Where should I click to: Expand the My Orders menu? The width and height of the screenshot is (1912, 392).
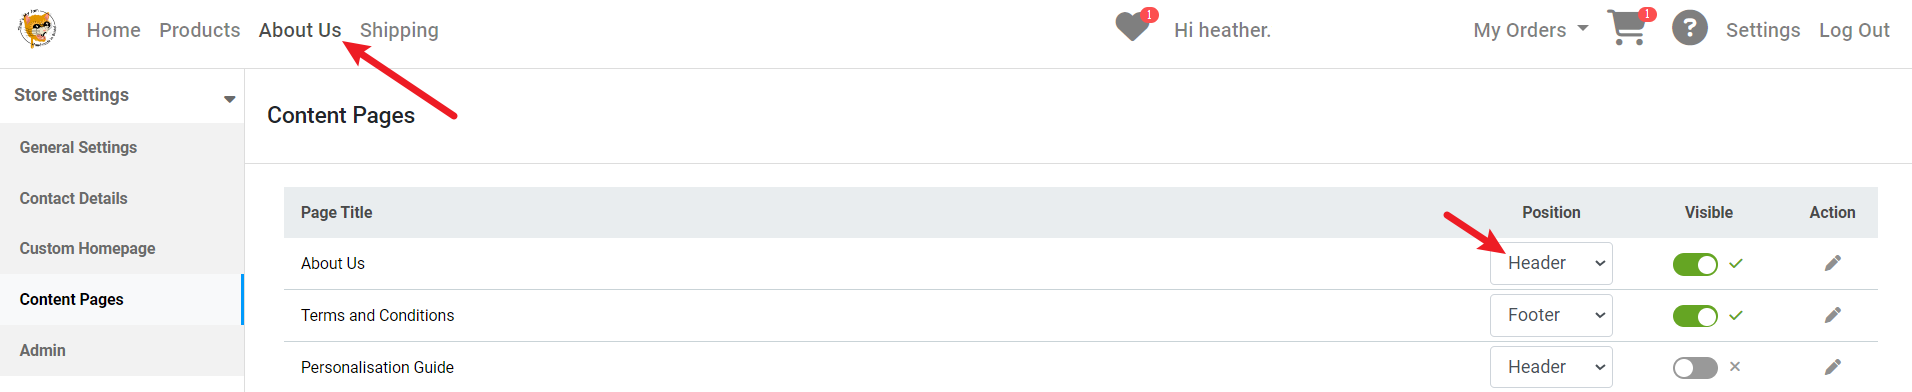tap(1530, 30)
